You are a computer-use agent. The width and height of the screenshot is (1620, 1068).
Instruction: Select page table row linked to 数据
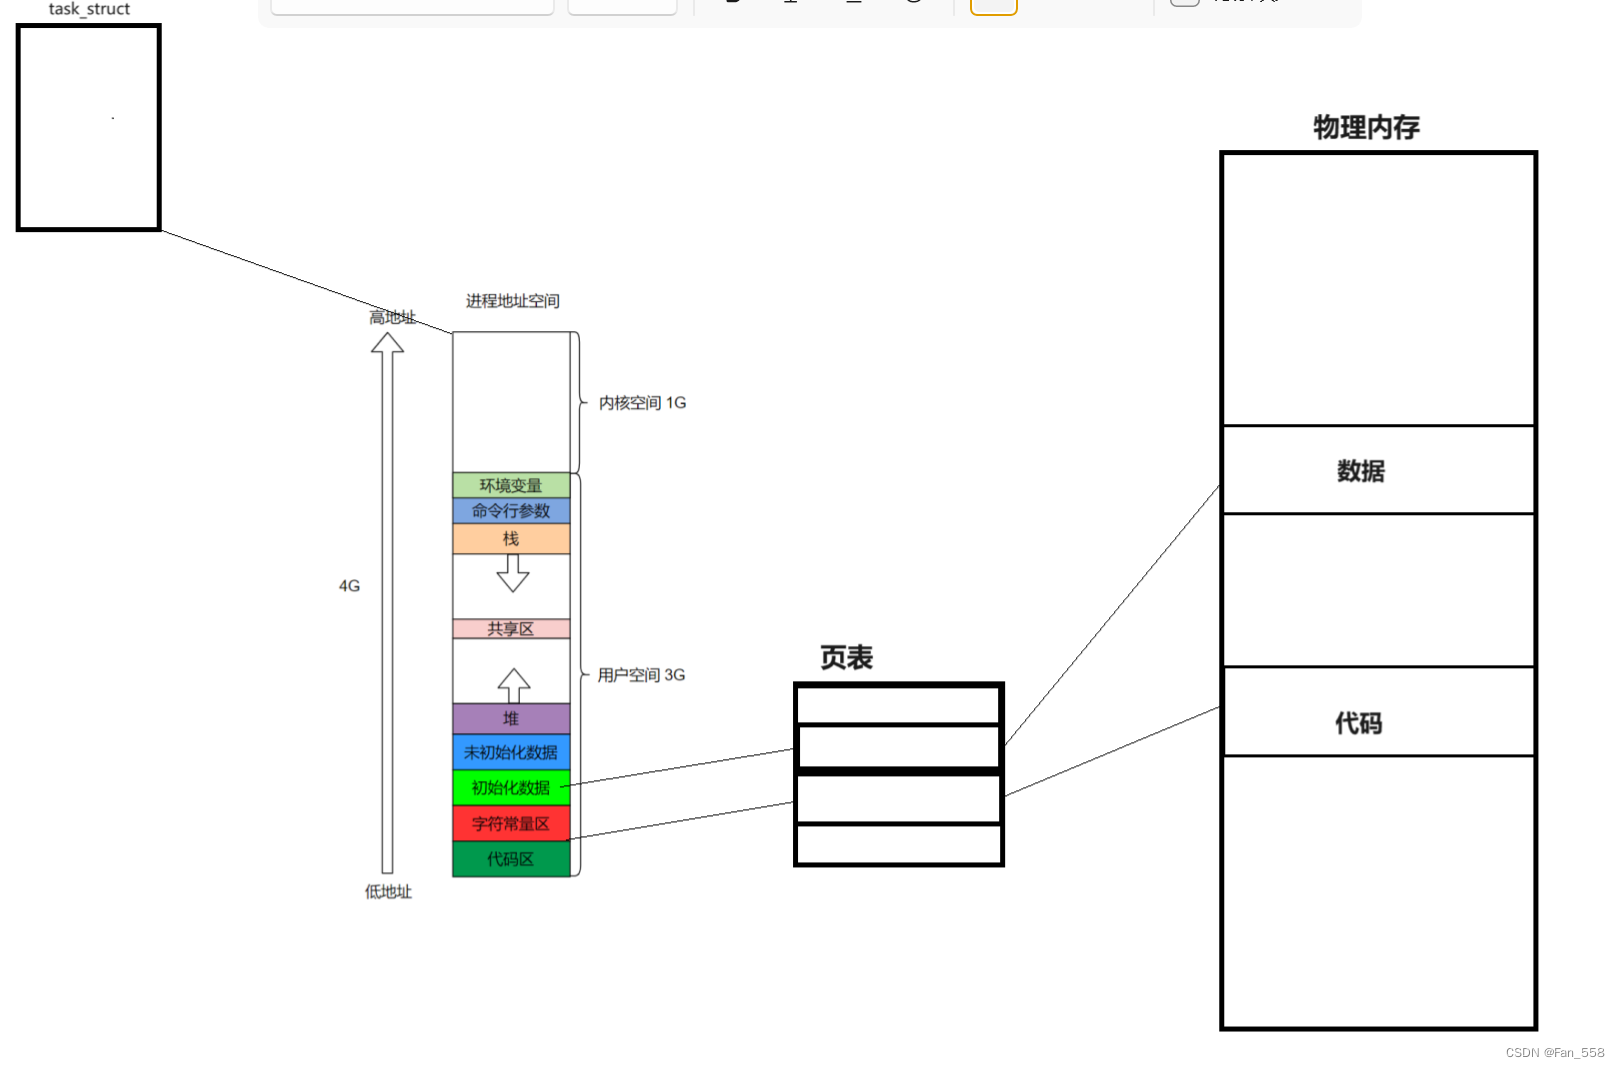pyautogui.click(x=899, y=747)
